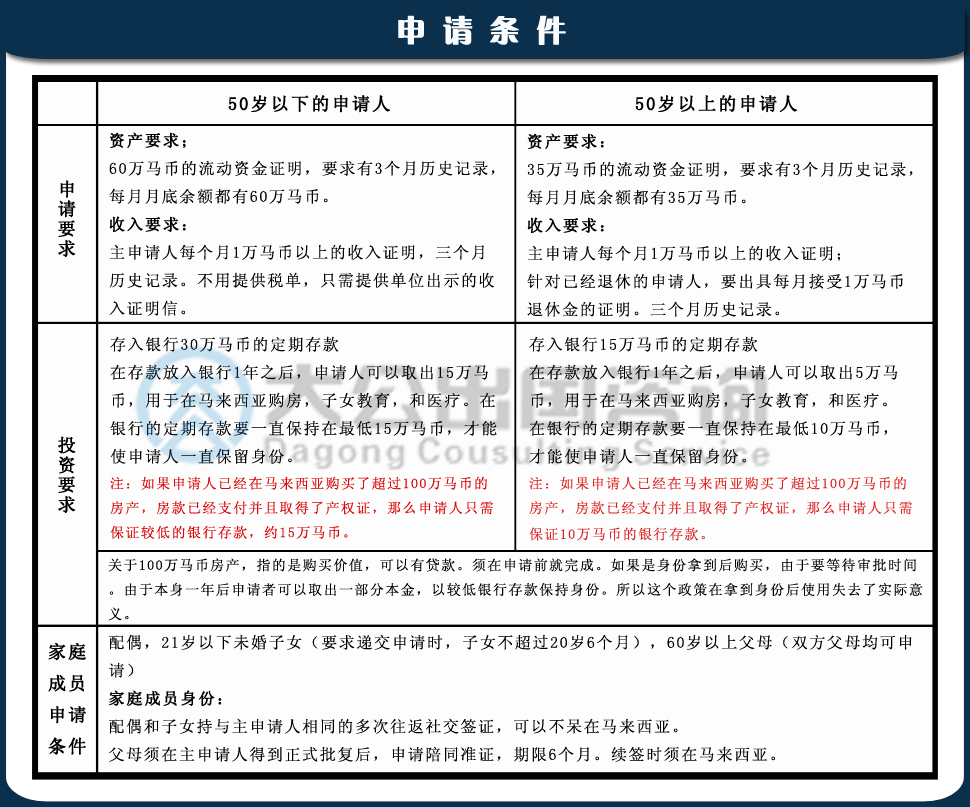Select the line "每月月底余额都有60万马币。"
This screenshot has height=808, width=970.
tap(220, 197)
